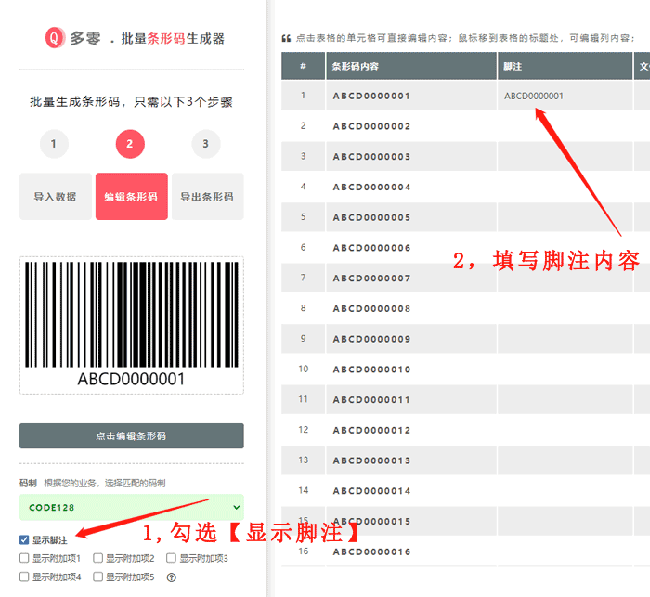Click row number 14 in the table
650x597 pixels.
303,490
